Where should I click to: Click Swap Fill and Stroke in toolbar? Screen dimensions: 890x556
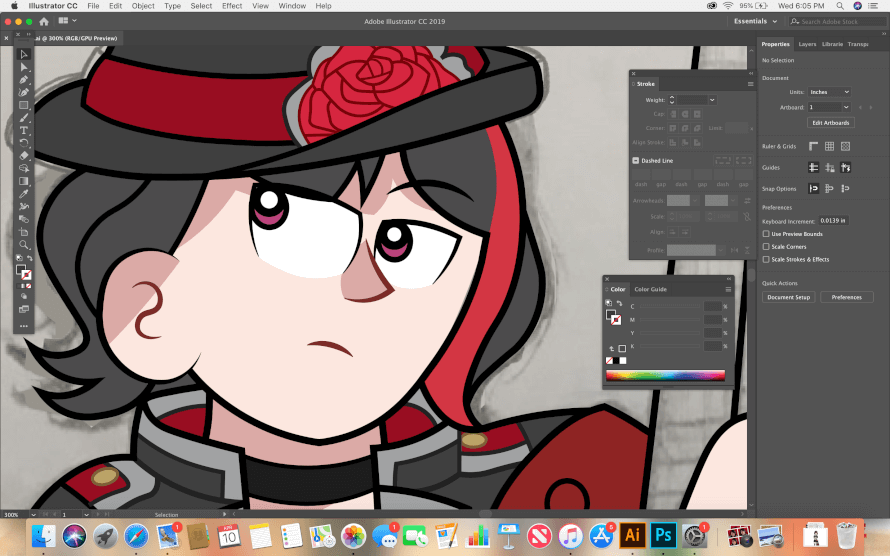pyautogui.click(x=30, y=258)
